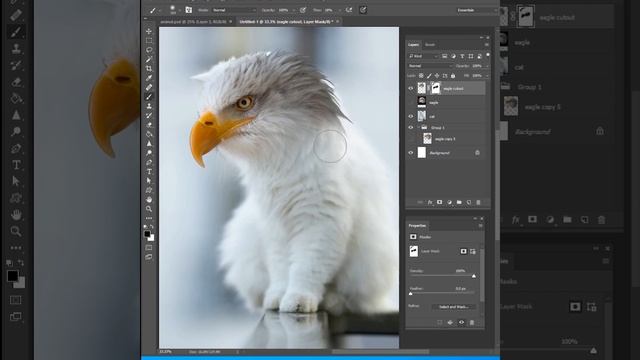Adjust the Feather slider handle

point(411,293)
